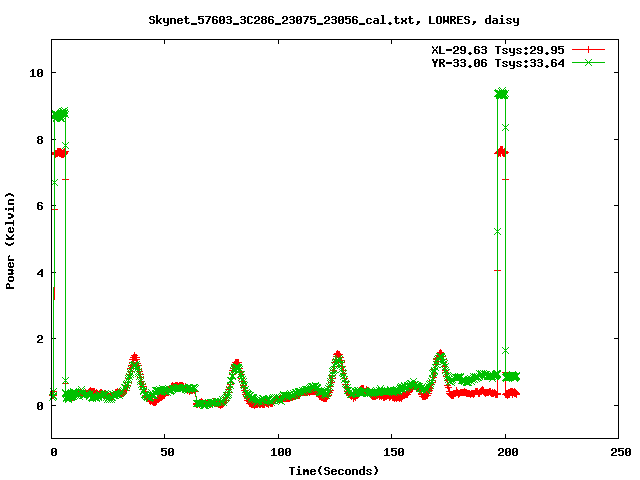
Task: Click the Power (Kelvin) y-axis label
Action: point(10,241)
